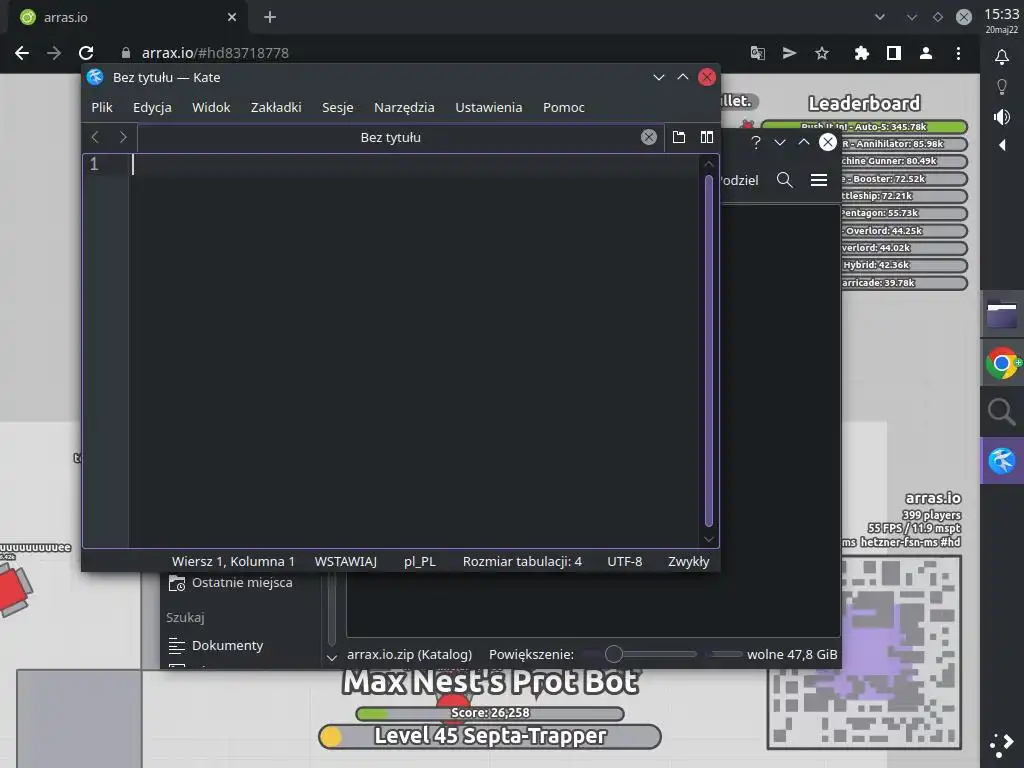Maximize the Kate window with up chevron
Viewport: 1024px width, 768px height.
click(x=682, y=77)
